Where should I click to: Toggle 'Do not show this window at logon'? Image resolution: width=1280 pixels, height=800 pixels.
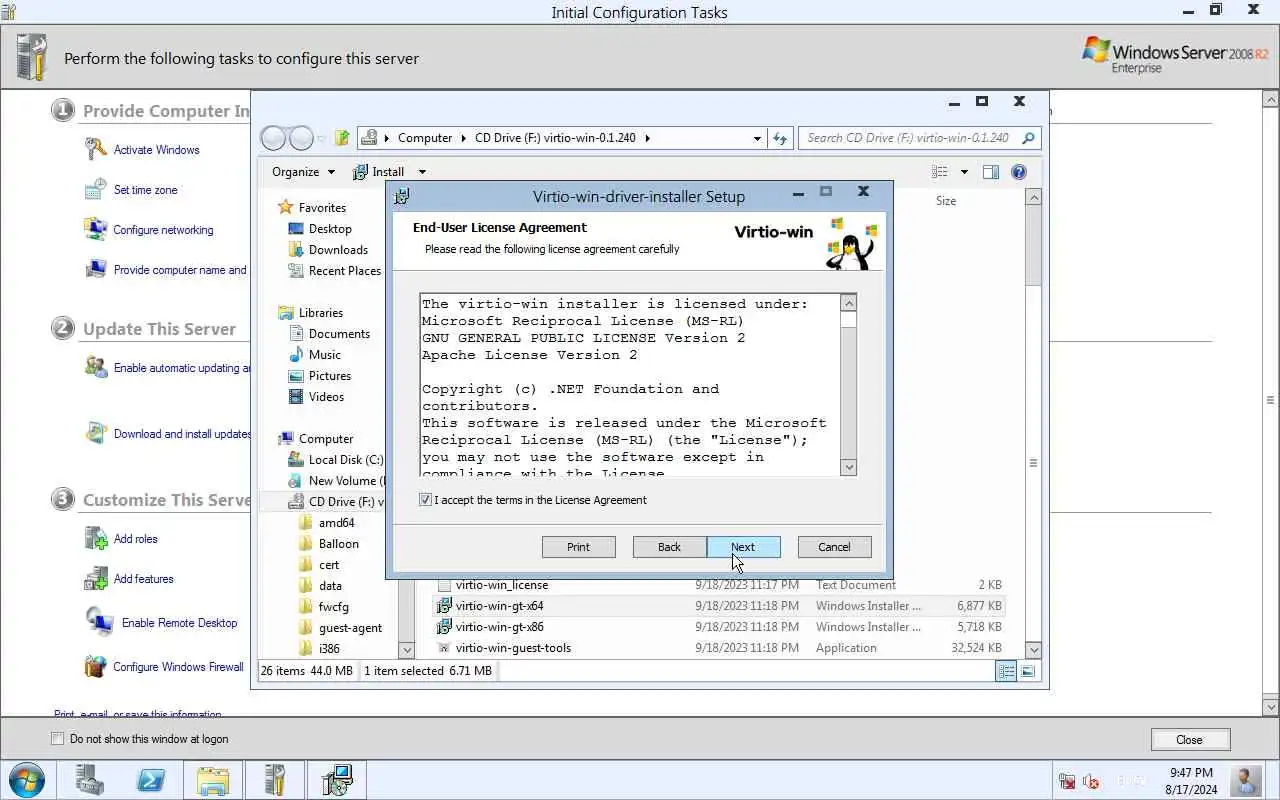pyautogui.click(x=57, y=739)
